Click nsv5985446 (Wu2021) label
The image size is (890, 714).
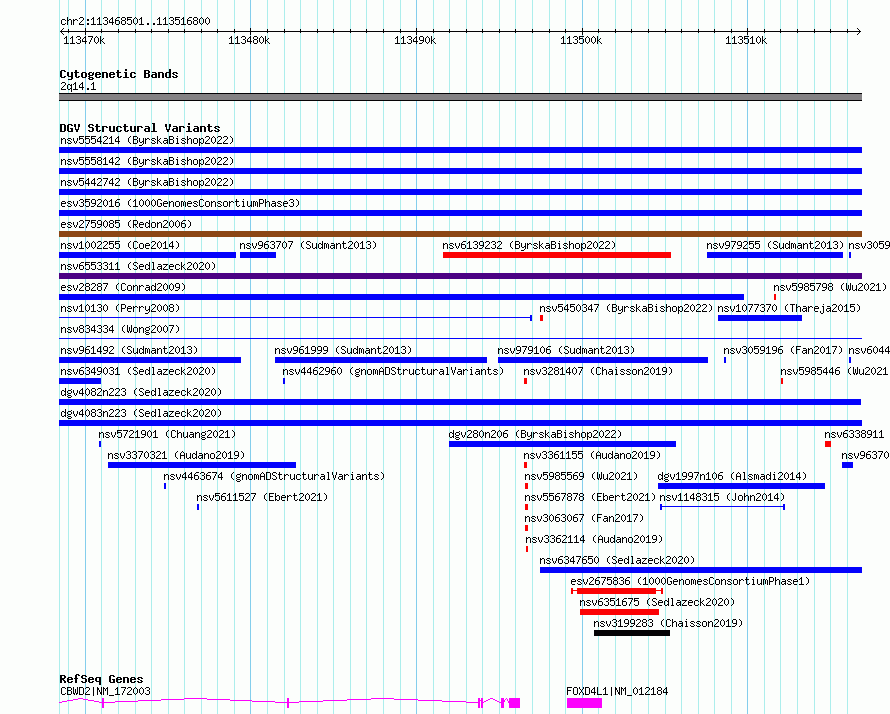[834, 371]
